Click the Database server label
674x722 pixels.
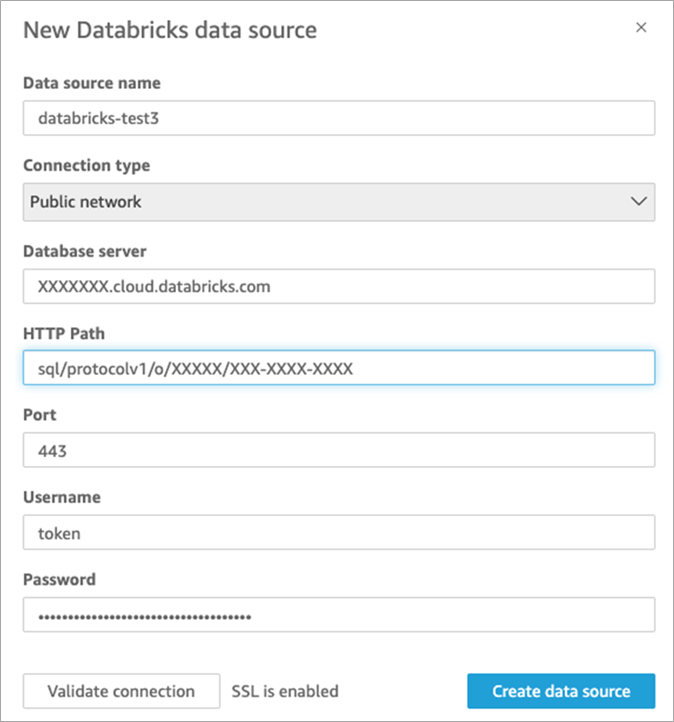(x=85, y=251)
